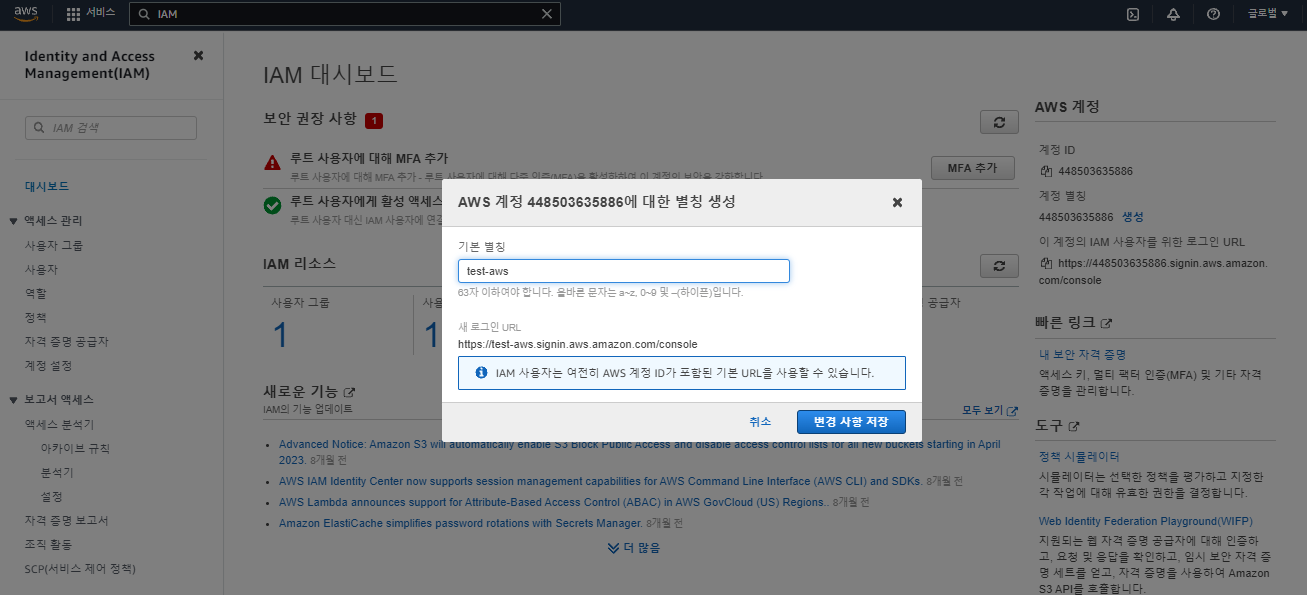Viewport: 1307px width, 595px height.
Task: Open the AWS home logo
Action: tap(26, 14)
